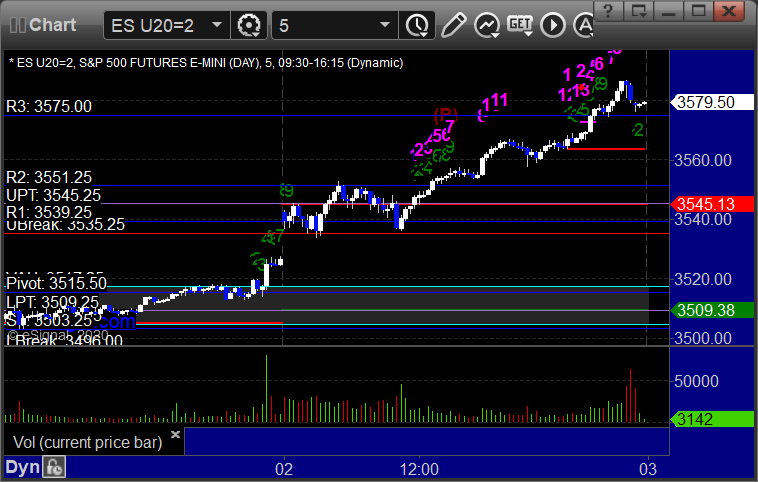Click the 3520.00 price scale label
The height and width of the screenshot is (482, 758).
click(x=703, y=279)
